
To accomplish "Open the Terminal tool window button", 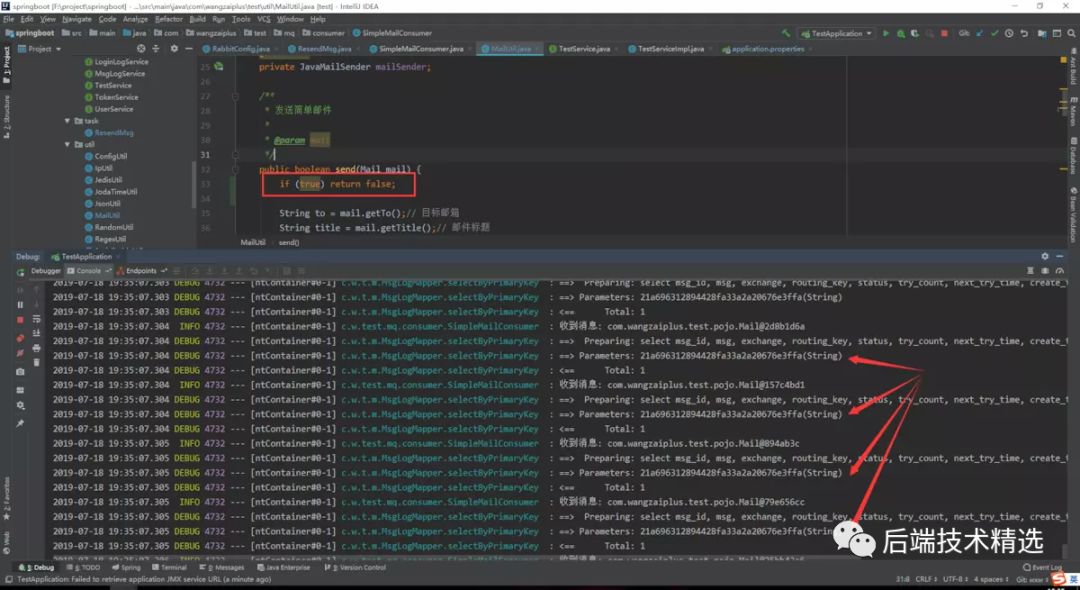I will (x=169, y=567).
